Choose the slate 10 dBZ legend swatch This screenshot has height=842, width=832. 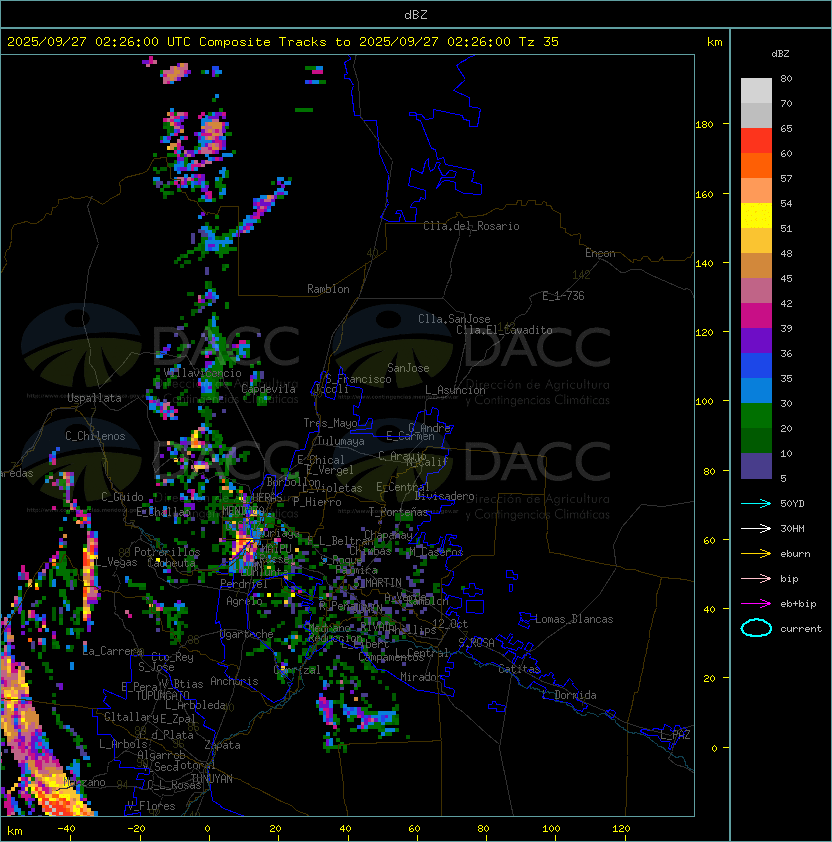pyautogui.click(x=756, y=466)
